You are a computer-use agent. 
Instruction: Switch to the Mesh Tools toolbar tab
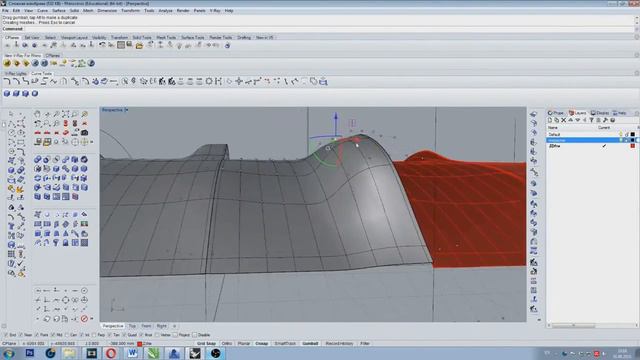click(x=166, y=38)
